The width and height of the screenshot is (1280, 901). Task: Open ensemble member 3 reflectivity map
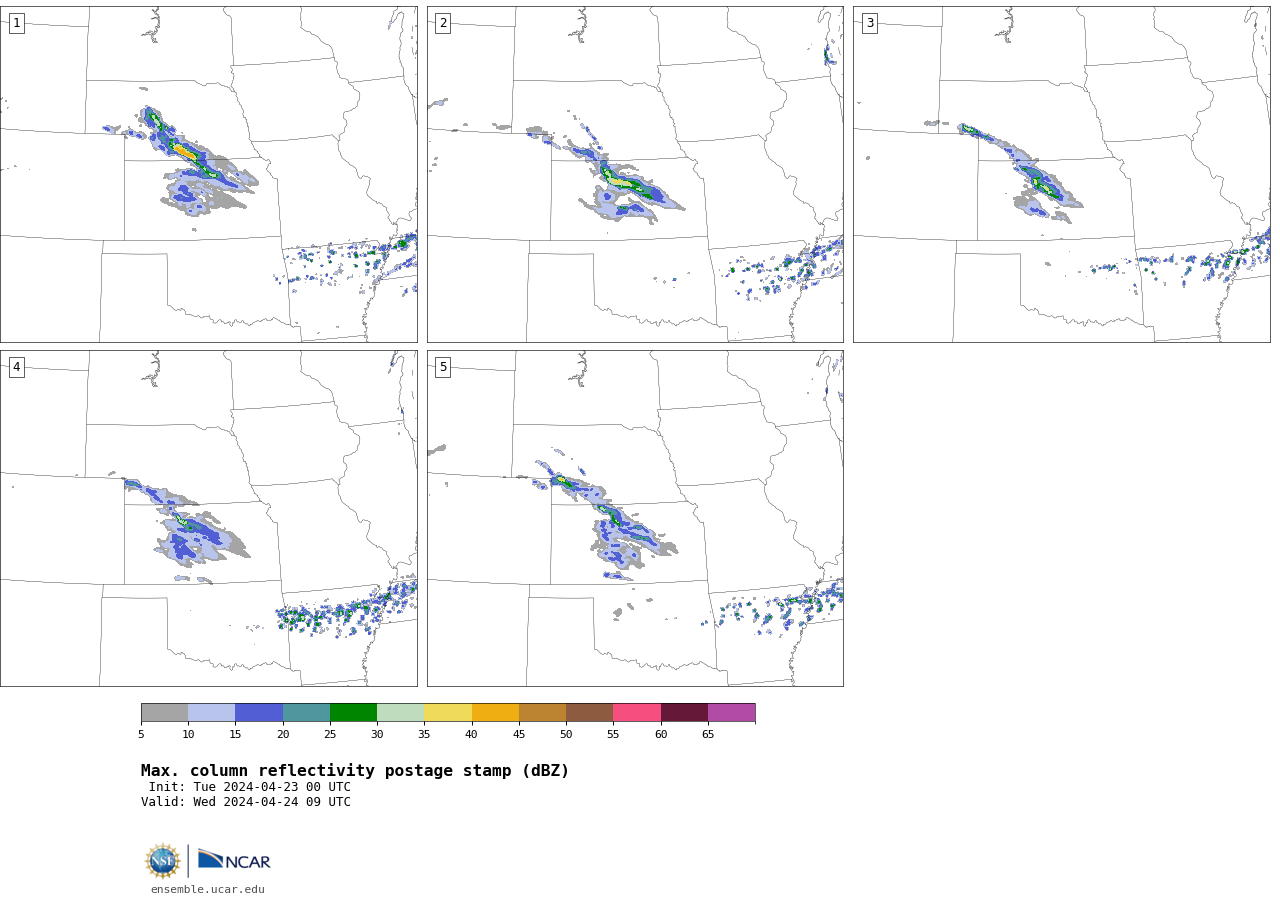click(1062, 175)
